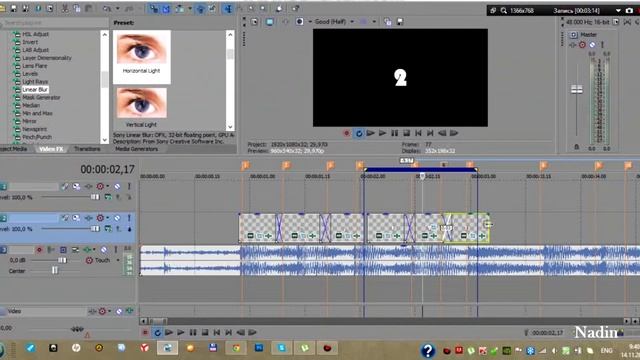Choose the Vertical Light preset thumbnail
Image resolution: width=640 pixels, height=360 pixels.
tap(142, 107)
